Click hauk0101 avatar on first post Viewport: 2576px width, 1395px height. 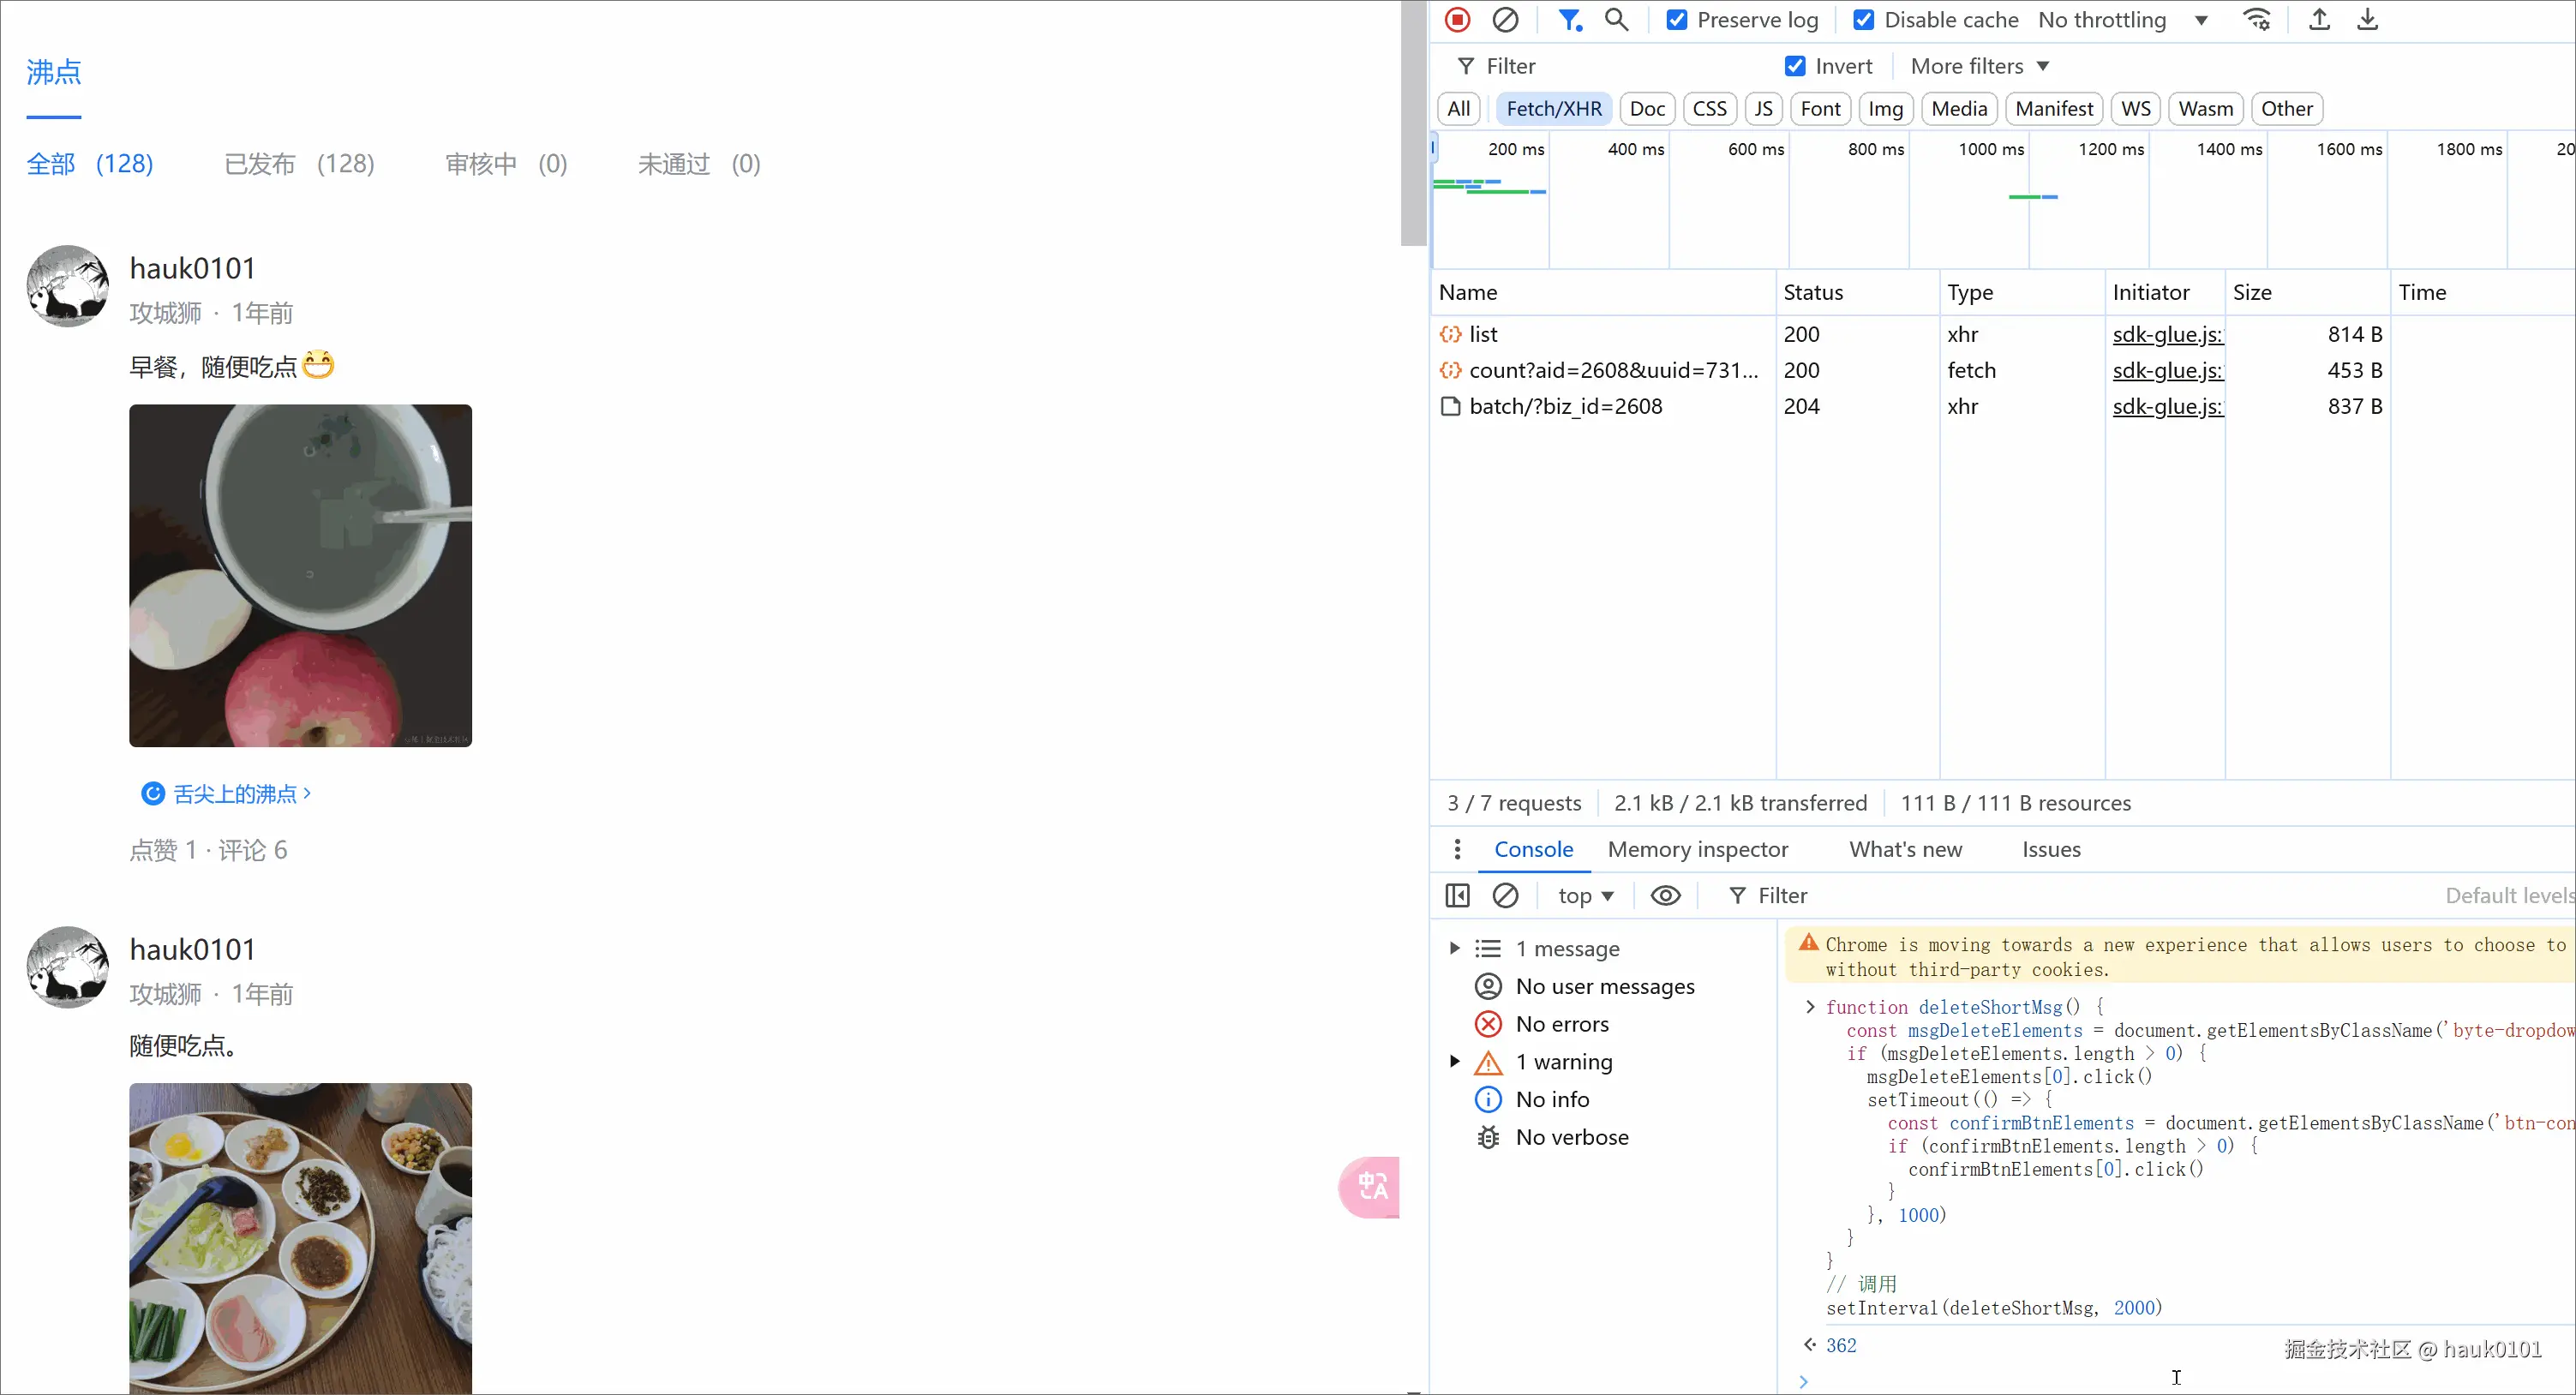[x=67, y=286]
